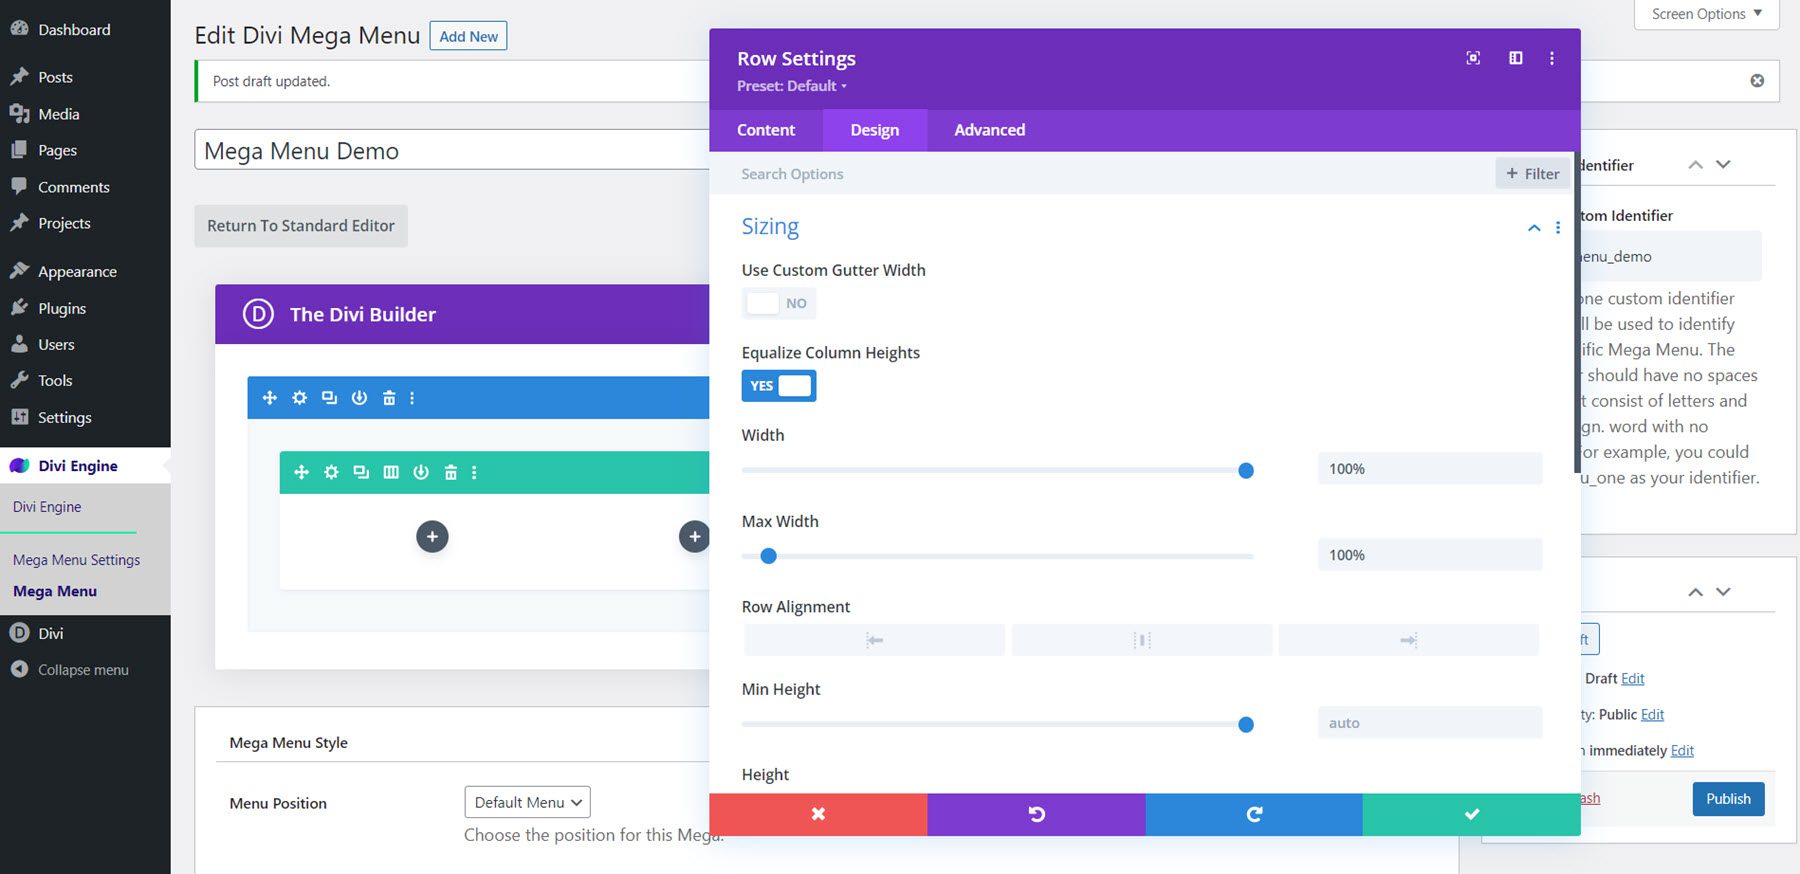Screen dimensions: 1800x874
Task: Snap Row Settings modal to sidebar
Action: (1515, 58)
